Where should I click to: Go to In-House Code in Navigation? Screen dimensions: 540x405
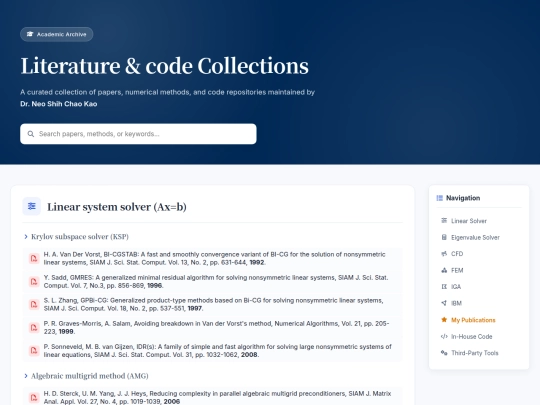479,336
